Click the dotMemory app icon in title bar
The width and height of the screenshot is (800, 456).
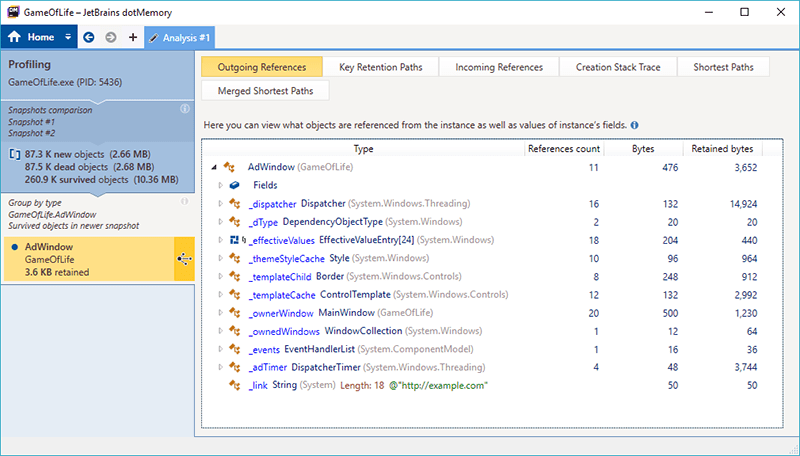(13, 12)
